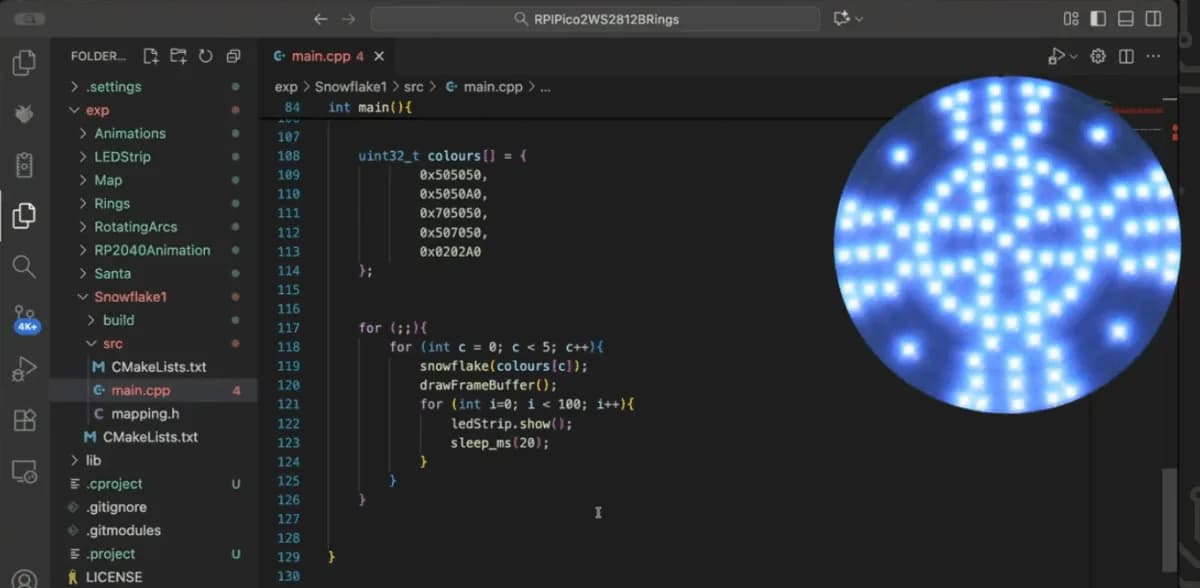This screenshot has height=588, width=1200.
Task: Open the breadcrumb trailing ellipsis
Action: click(x=545, y=88)
